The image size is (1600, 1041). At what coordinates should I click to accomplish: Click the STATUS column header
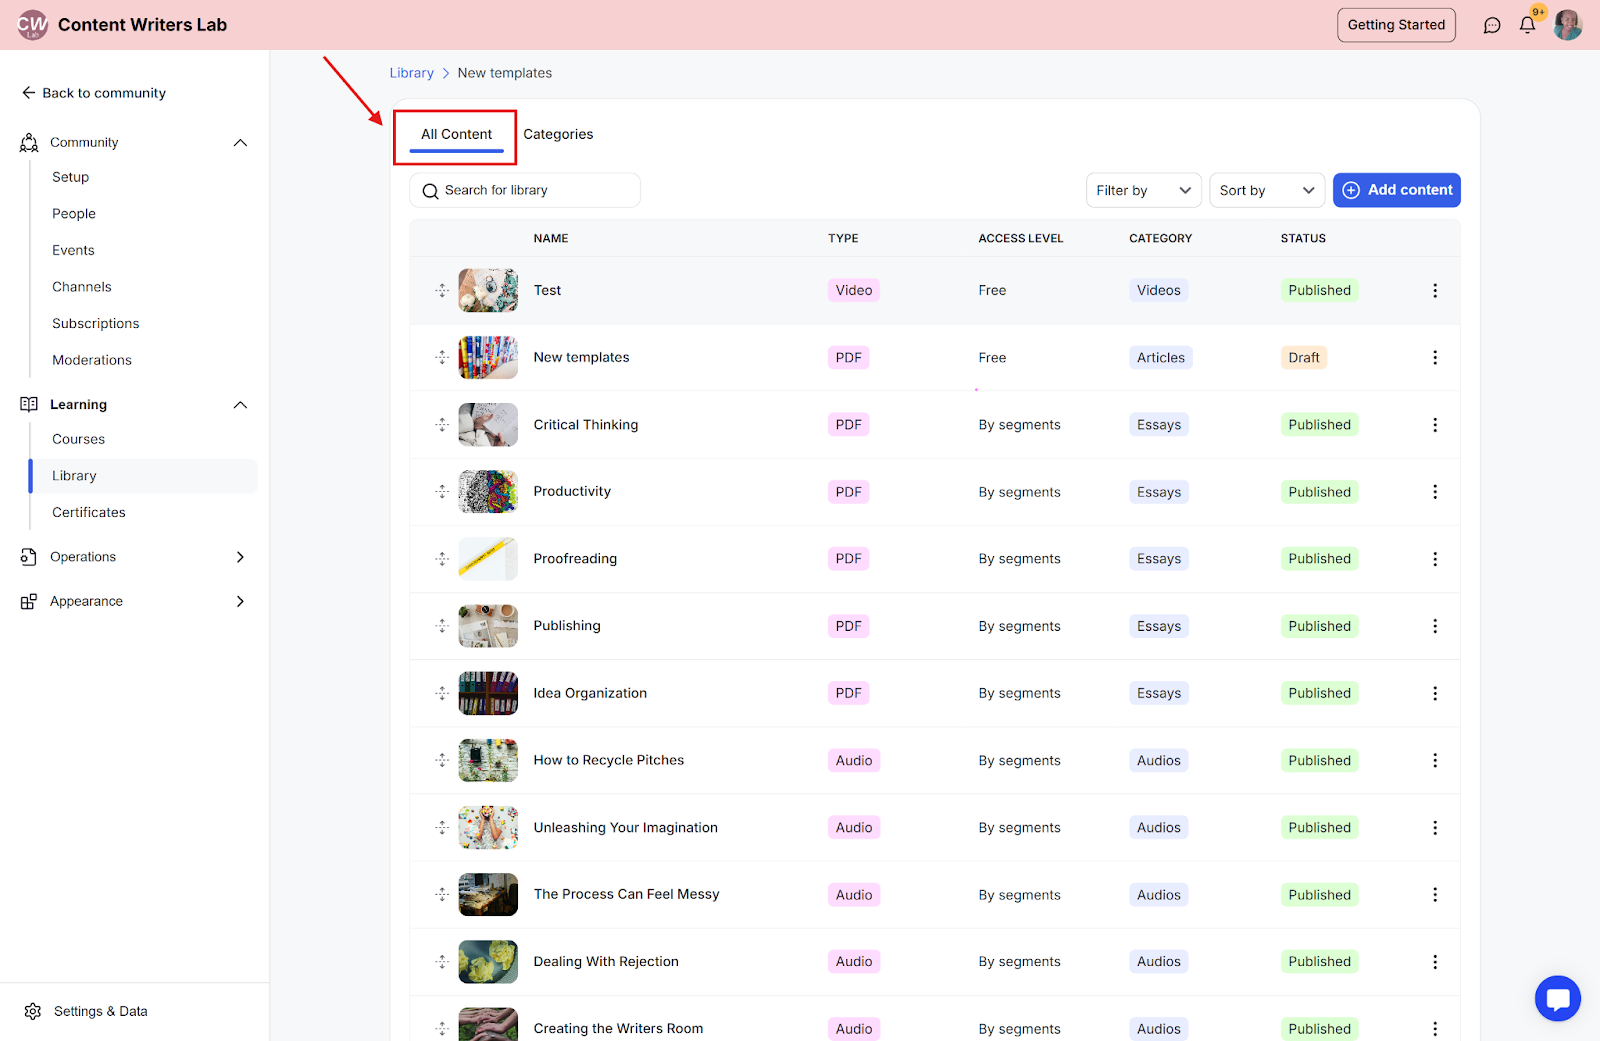pos(1303,239)
